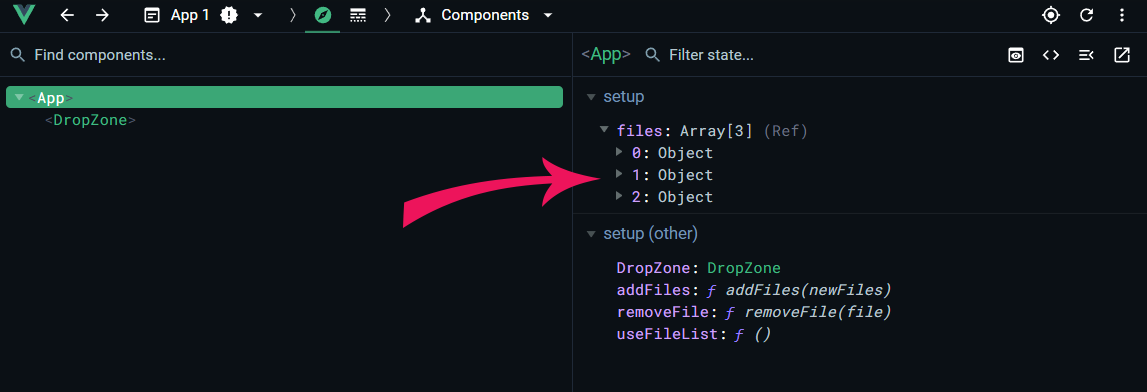The image size is (1147, 392).
Task: Click the Vue logo icon
Action: 24,15
